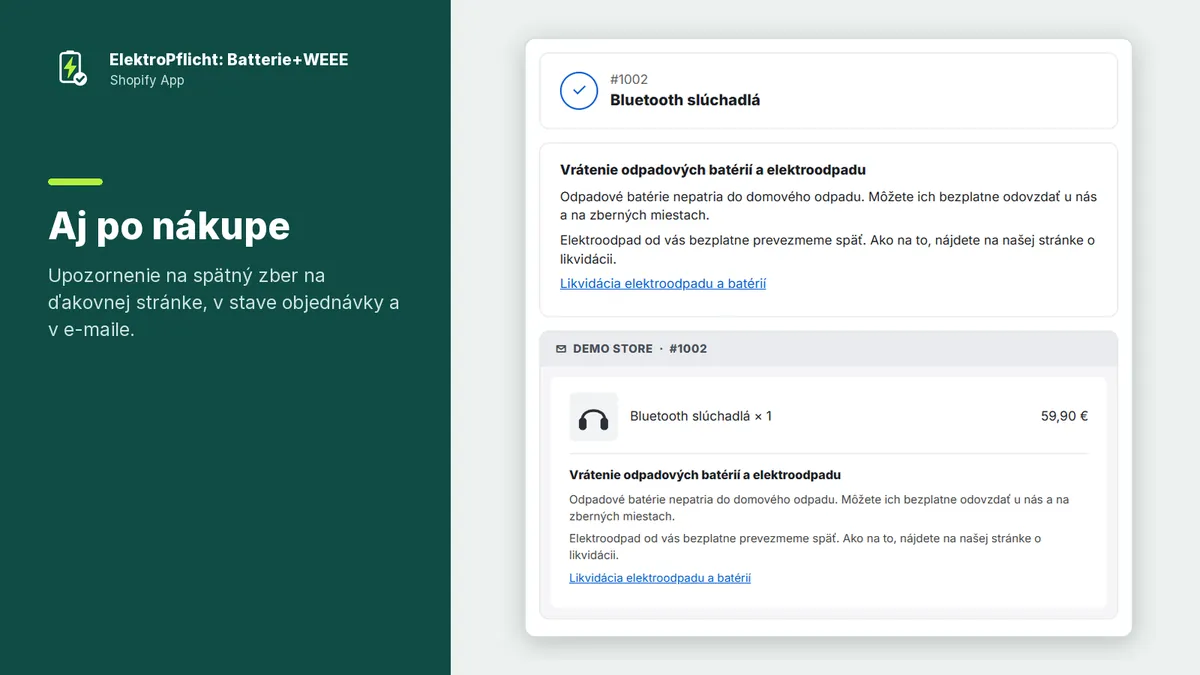Click the 'Aj po nákupe' headline

(x=169, y=227)
